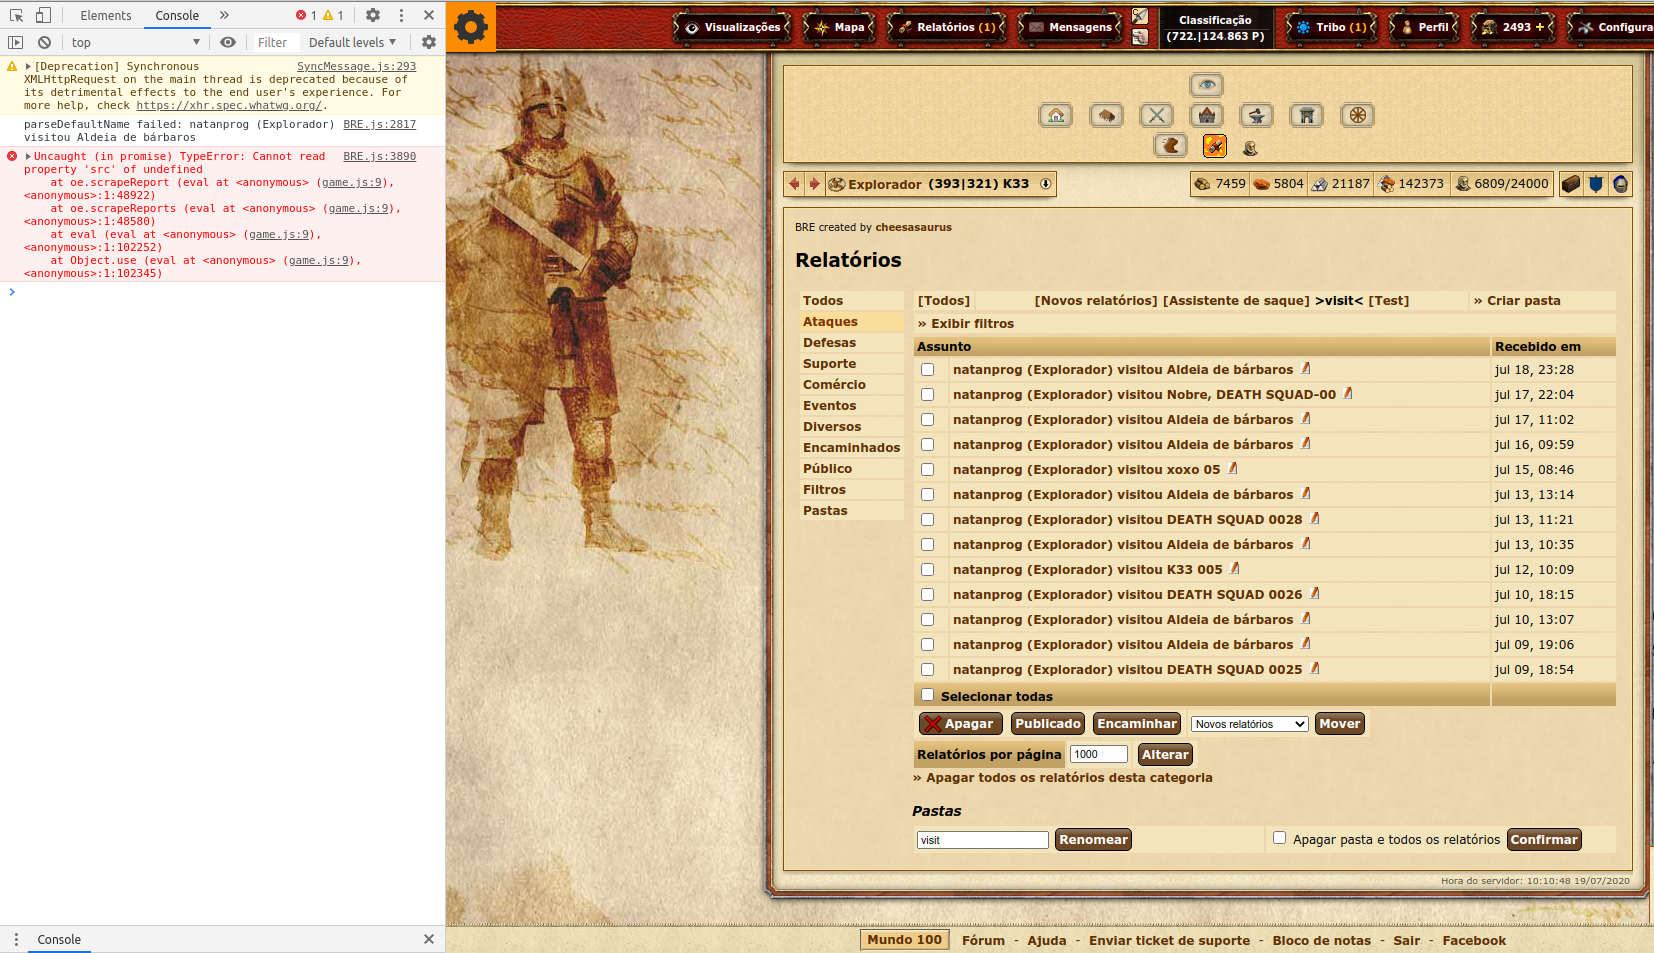Screen dimensions: 1654x953
Task: Open the Mapa menu
Action: [x=840, y=27]
